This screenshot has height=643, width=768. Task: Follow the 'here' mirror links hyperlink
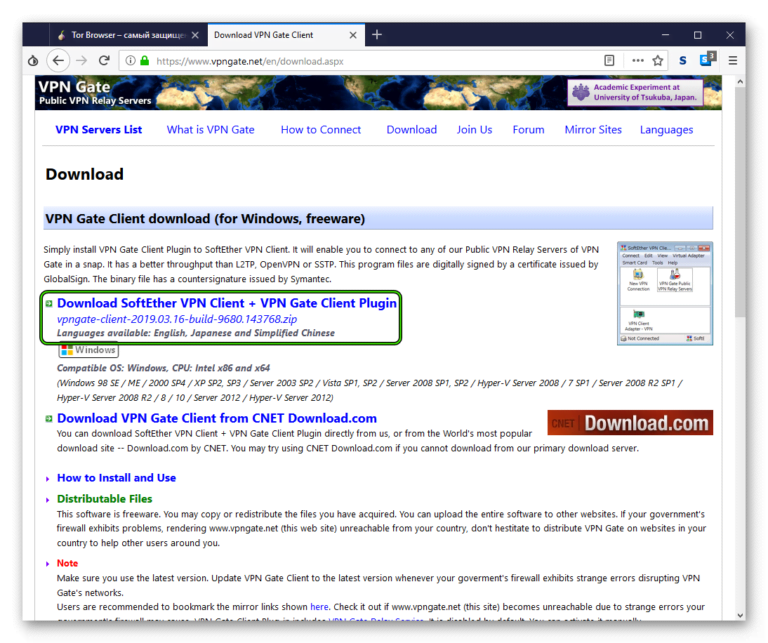pyautogui.click(x=319, y=607)
